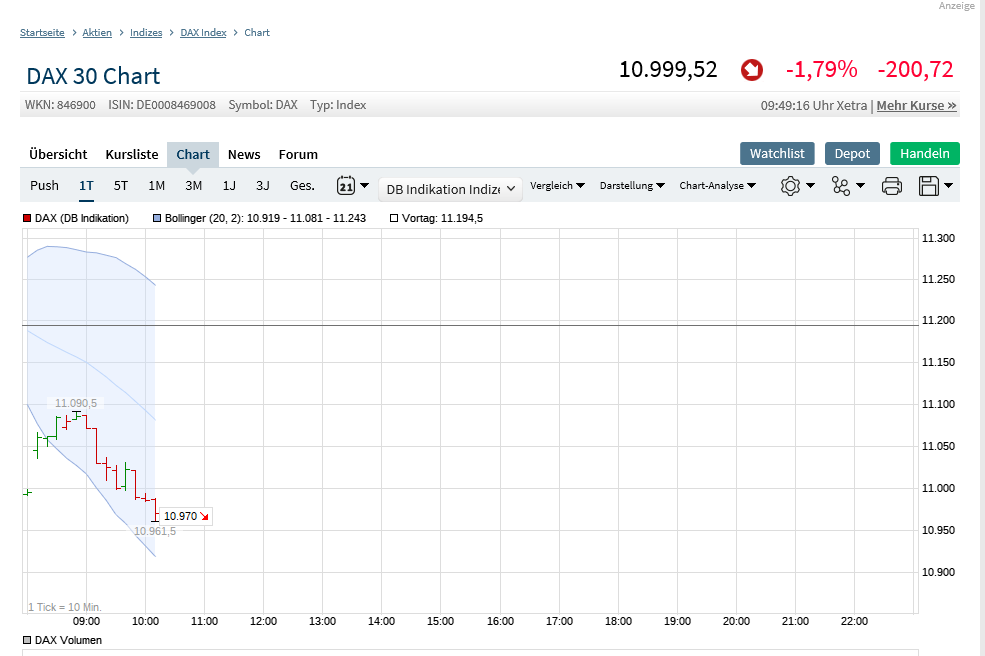Viewport: 985px width, 656px height.
Task: Select the 1M time range
Action: pyautogui.click(x=156, y=185)
